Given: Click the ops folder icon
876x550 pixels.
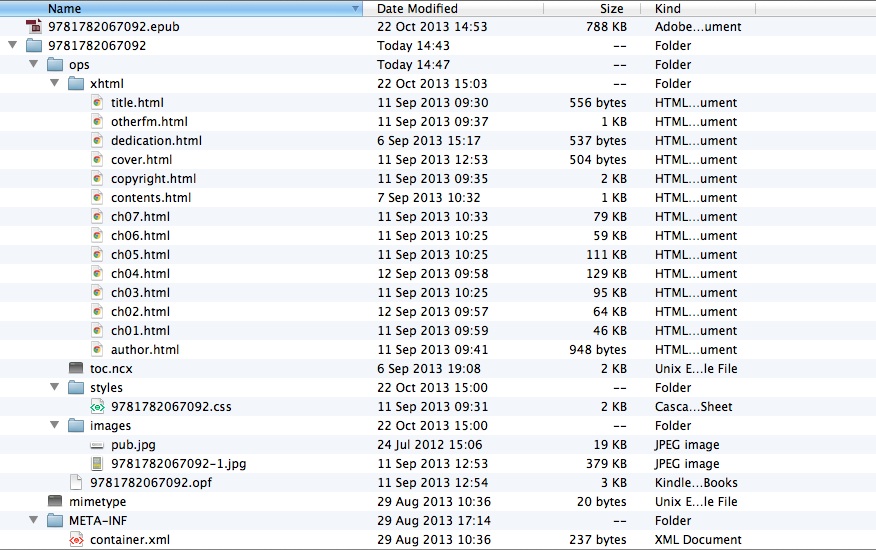Looking at the screenshot, I should click(55, 64).
